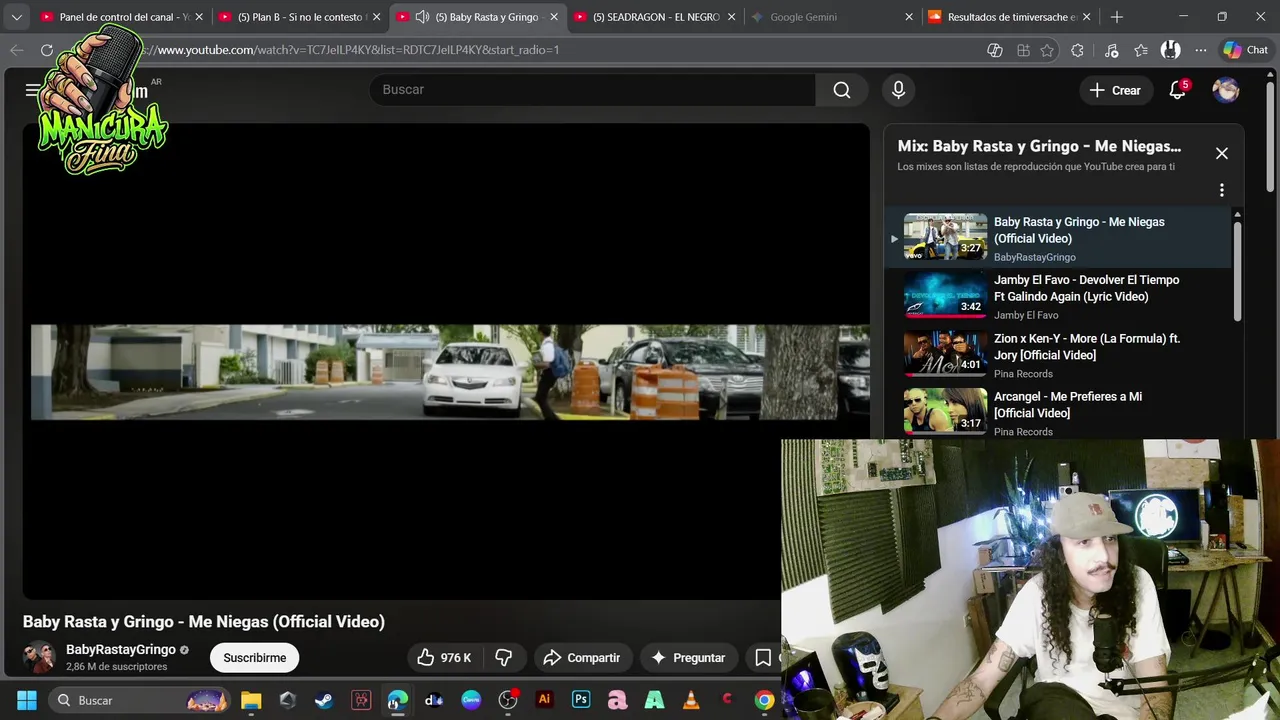Image resolution: width=1280 pixels, height=720 pixels.
Task: Close the Baby Rasta y Gringo tab
Action: [x=554, y=17]
